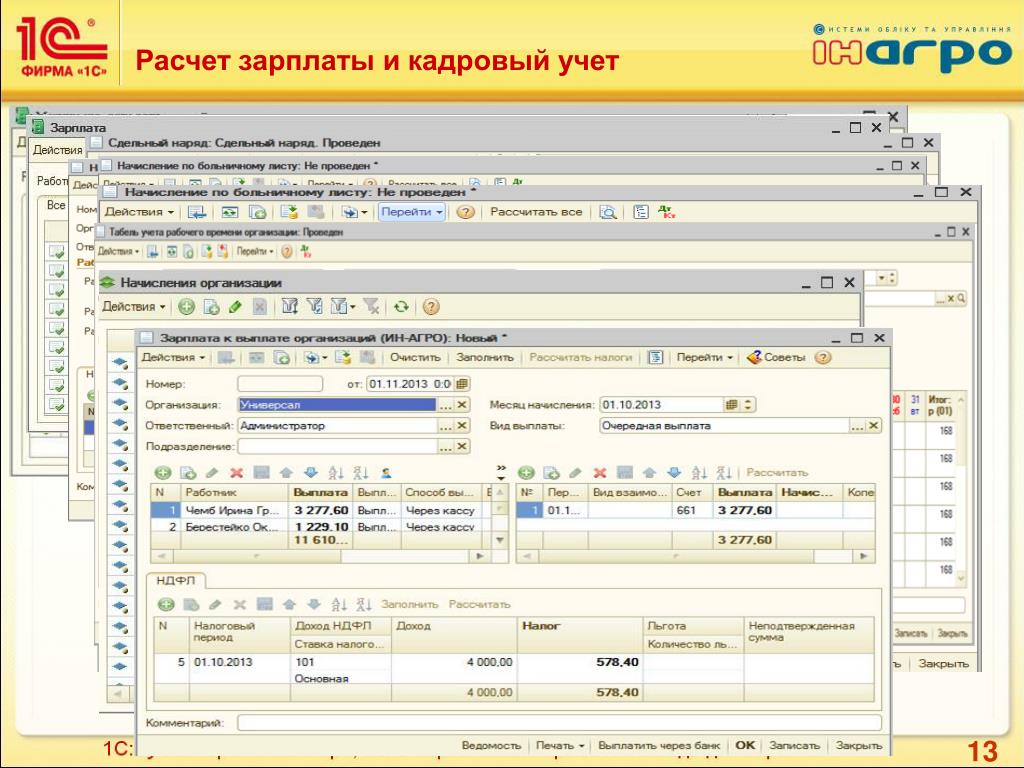Delete the selected row in employees table
1024x768 pixels.
coord(236,473)
